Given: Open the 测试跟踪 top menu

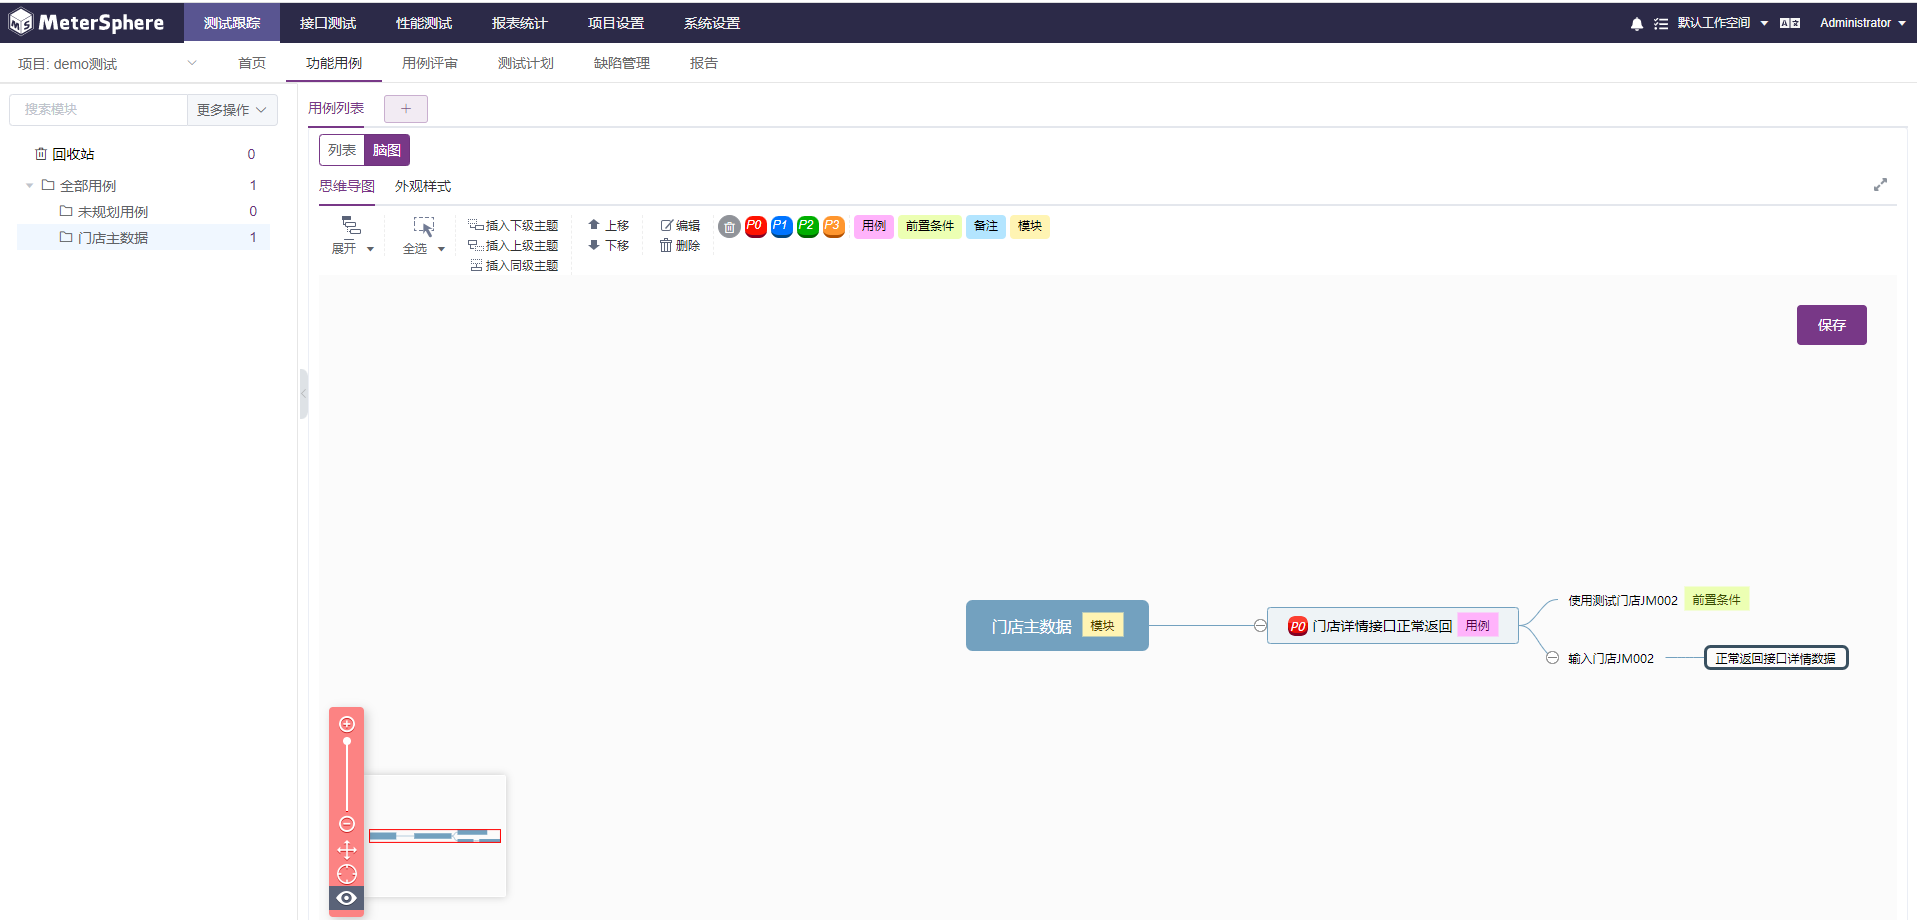Looking at the screenshot, I should (x=232, y=23).
